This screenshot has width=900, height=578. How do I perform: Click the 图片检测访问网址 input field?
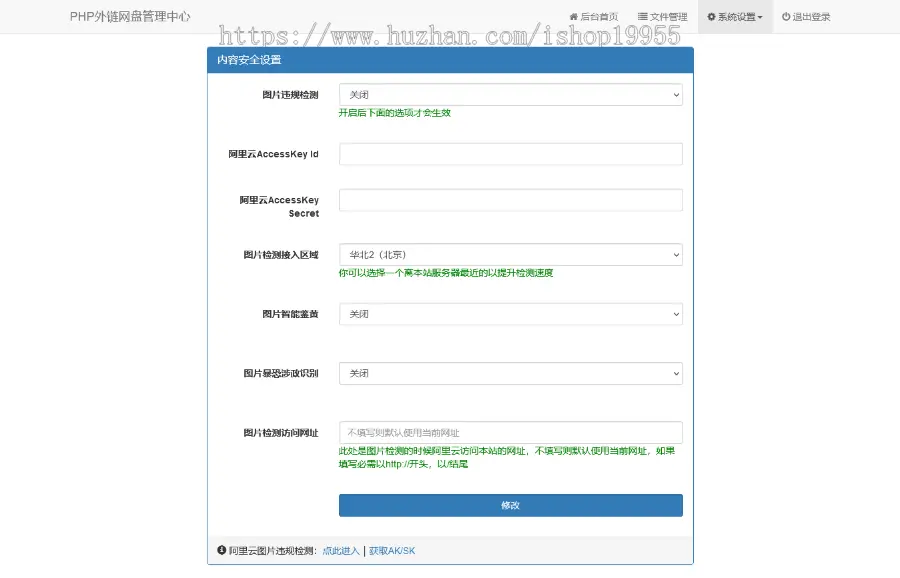510,432
